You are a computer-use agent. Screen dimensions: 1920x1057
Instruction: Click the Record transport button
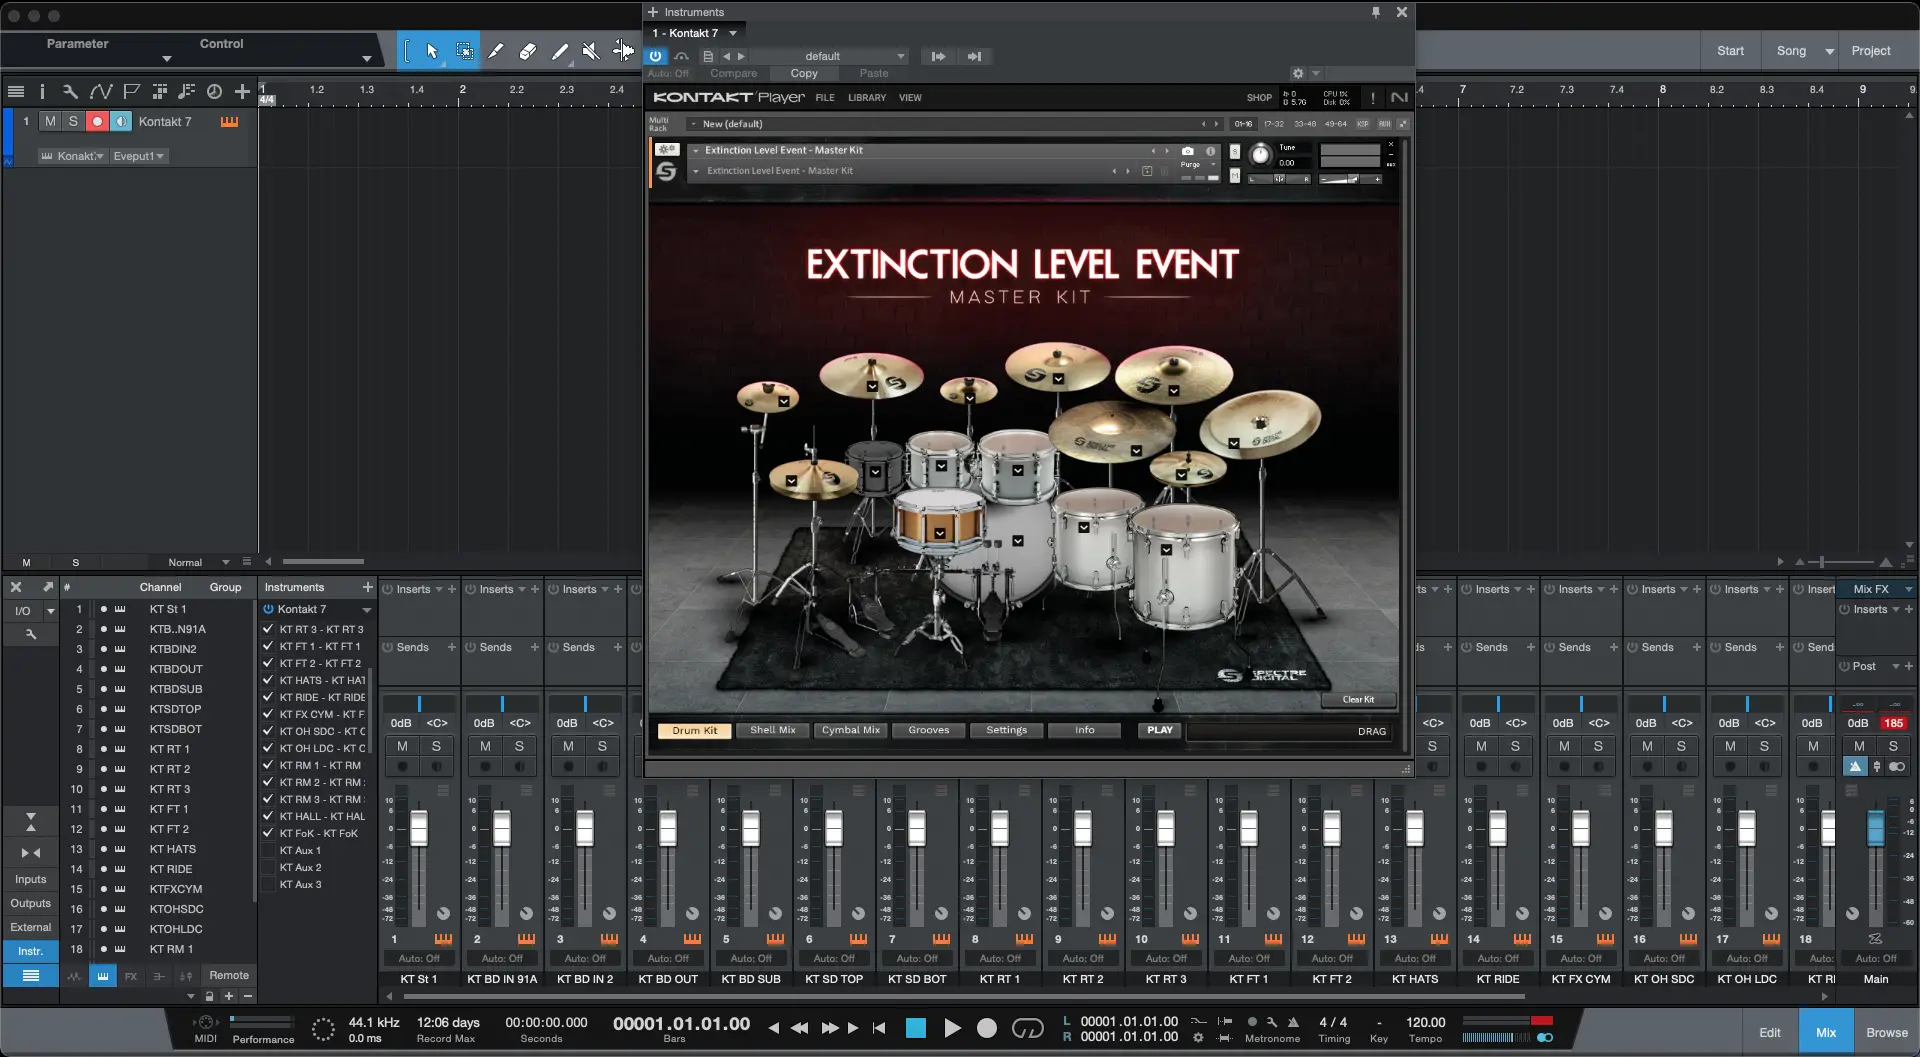click(x=987, y=1028)
